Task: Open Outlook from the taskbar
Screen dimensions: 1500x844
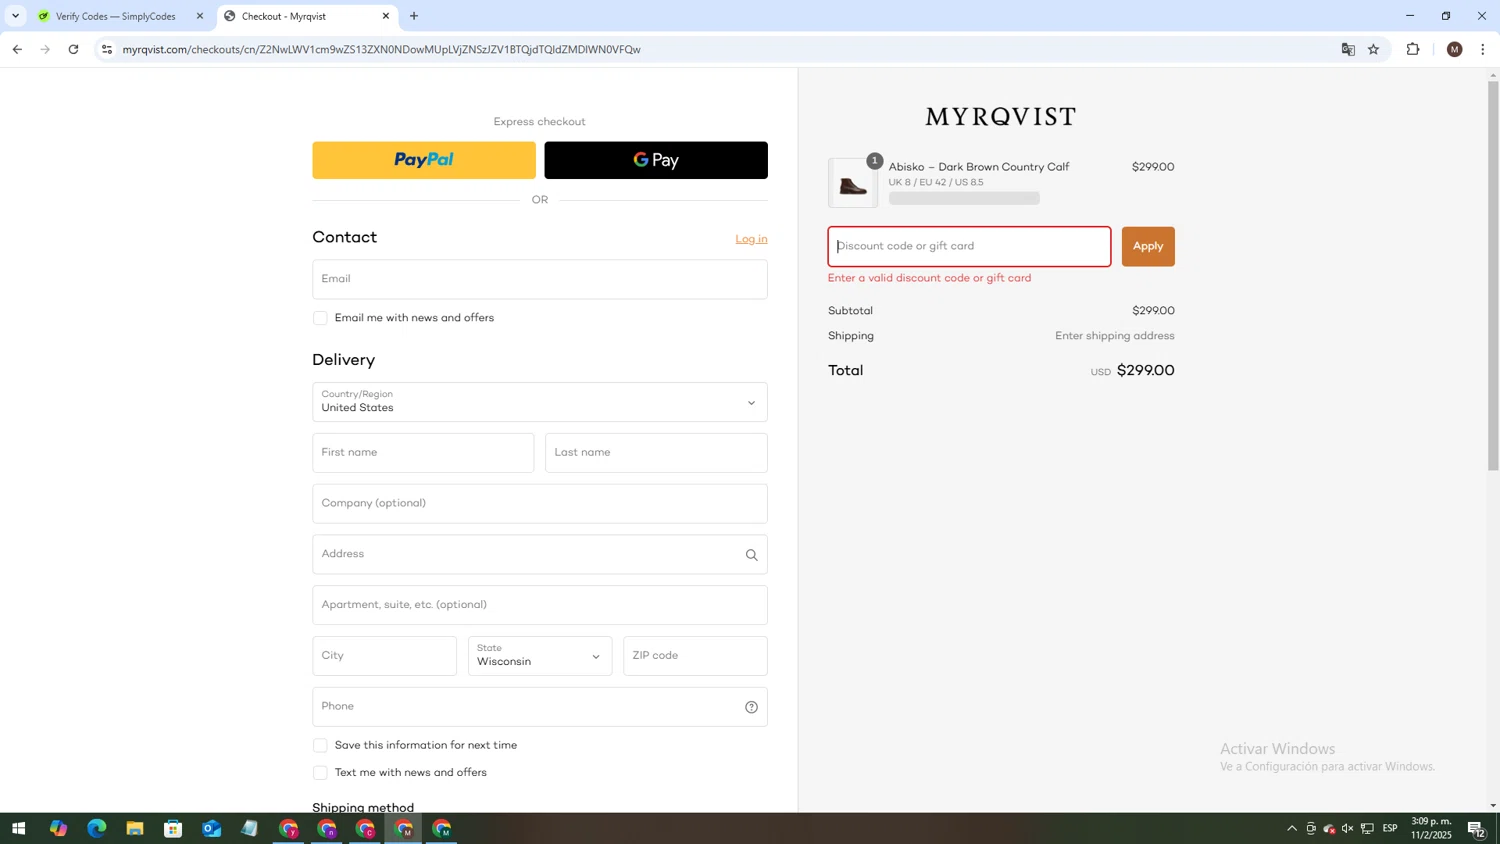Action: (211, 829)
